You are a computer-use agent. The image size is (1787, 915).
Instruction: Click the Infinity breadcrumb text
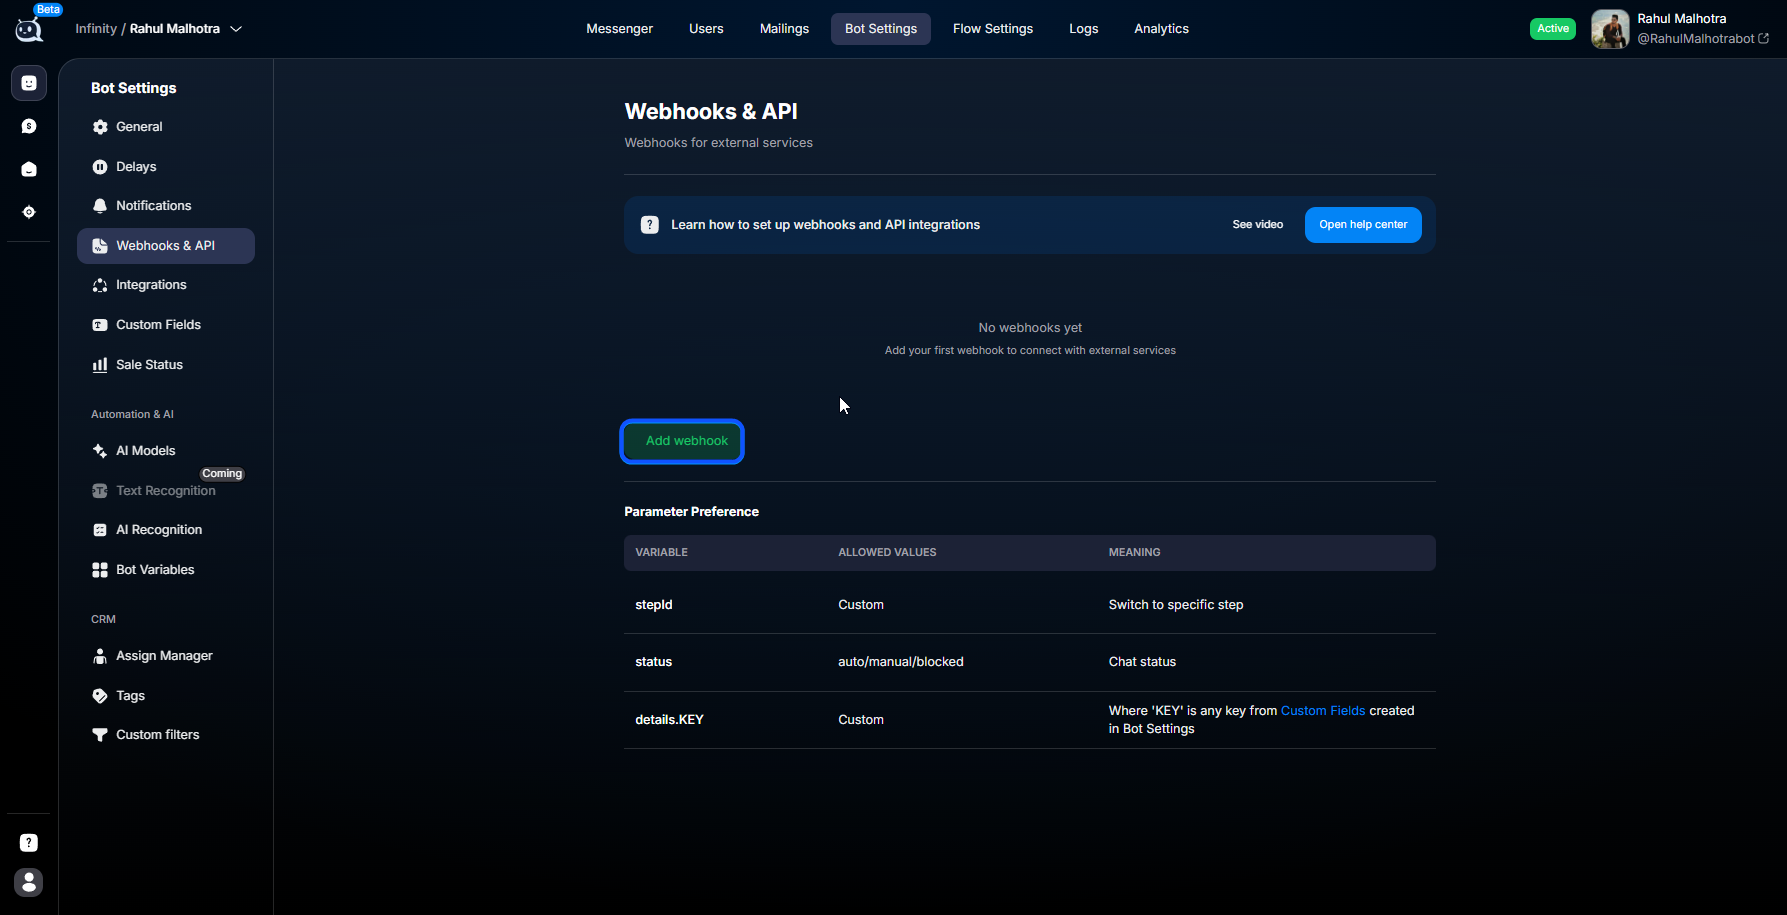point(96,29)
